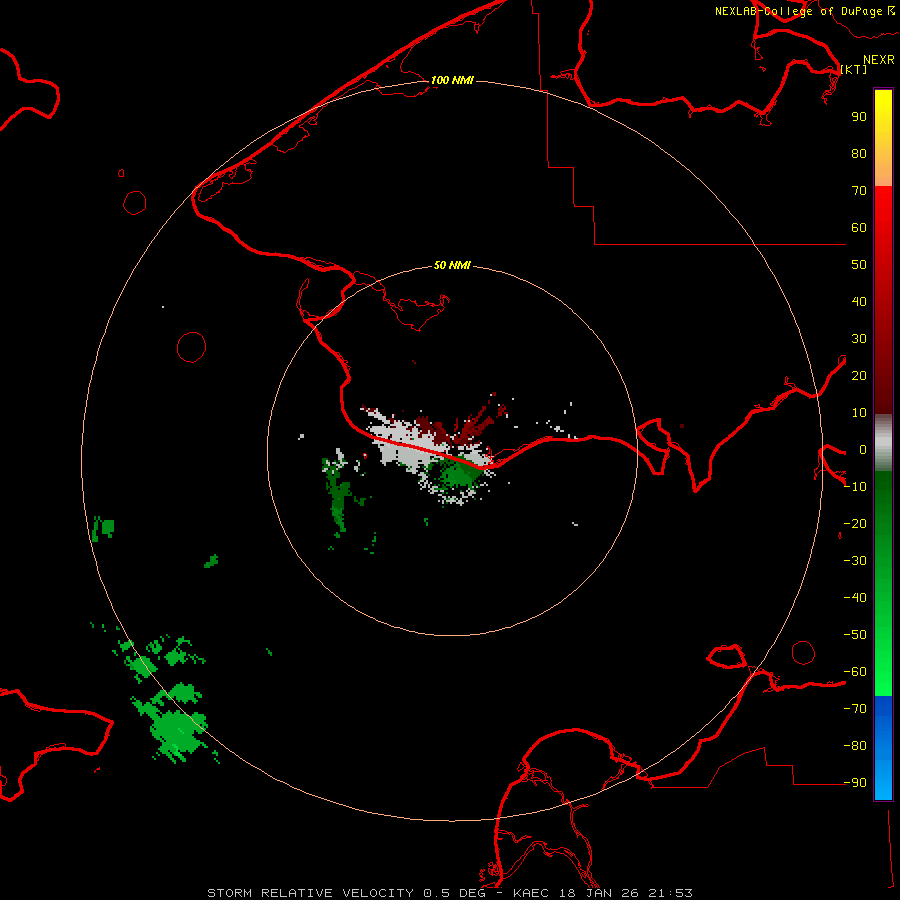Click the -20 value on the velocity scale
900x900 pixels.
pyautogui.click(x=855, y=523)
